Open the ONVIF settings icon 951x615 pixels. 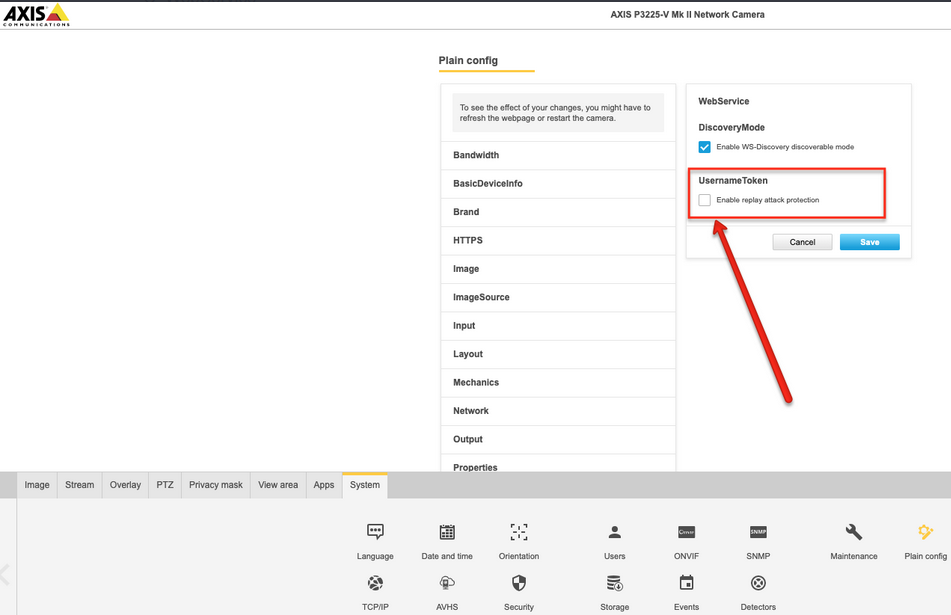(686, 533)
